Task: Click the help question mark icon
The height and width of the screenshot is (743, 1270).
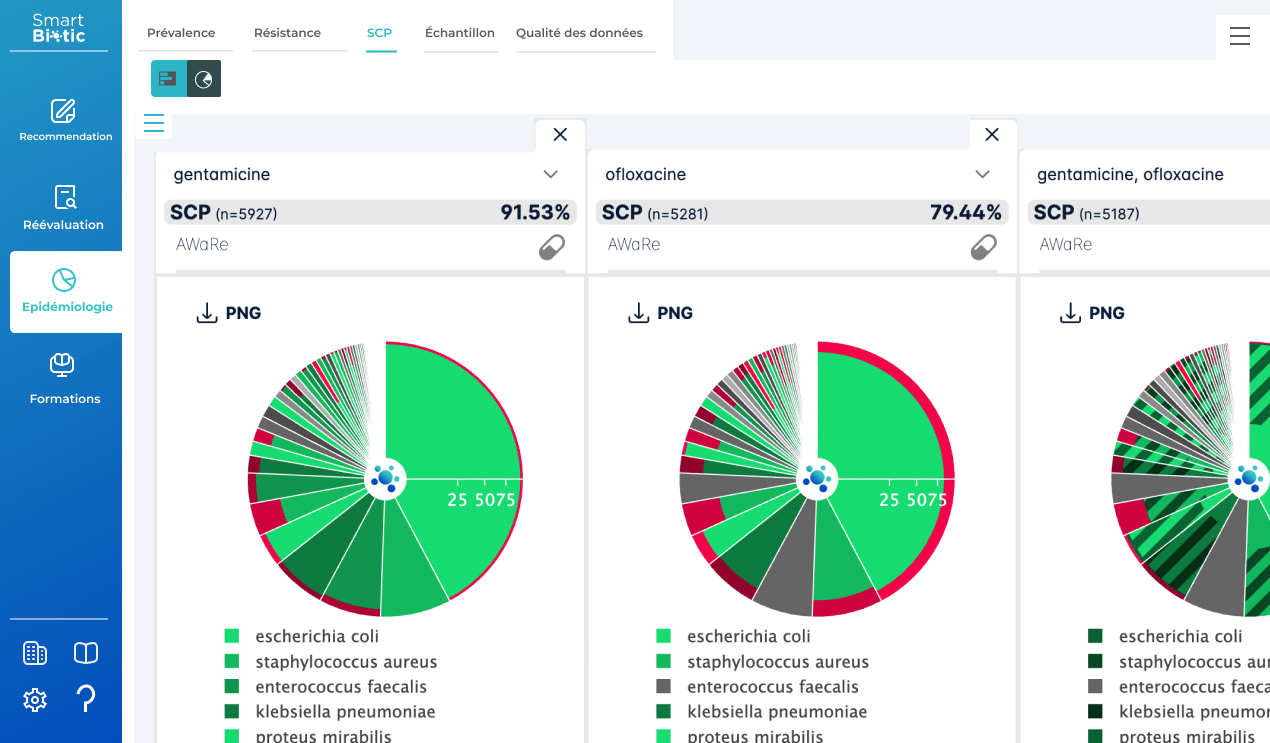Action: pyautogui.click(x=86, y=699)
